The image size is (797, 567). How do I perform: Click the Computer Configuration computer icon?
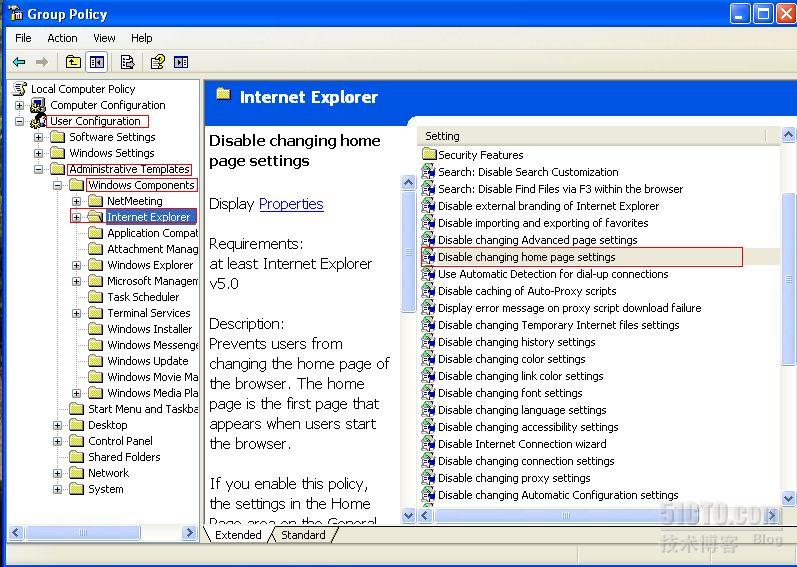38,105
